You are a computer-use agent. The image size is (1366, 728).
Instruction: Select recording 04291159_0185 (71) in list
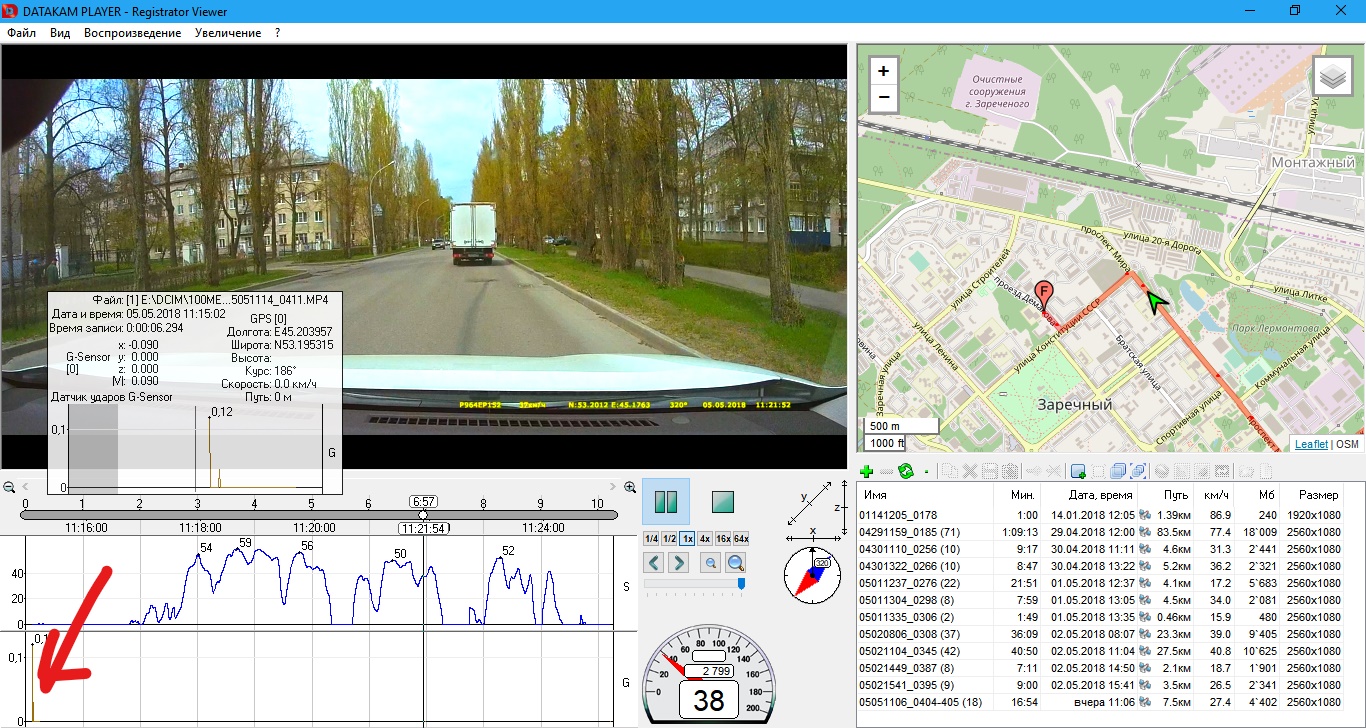[909, 532]
